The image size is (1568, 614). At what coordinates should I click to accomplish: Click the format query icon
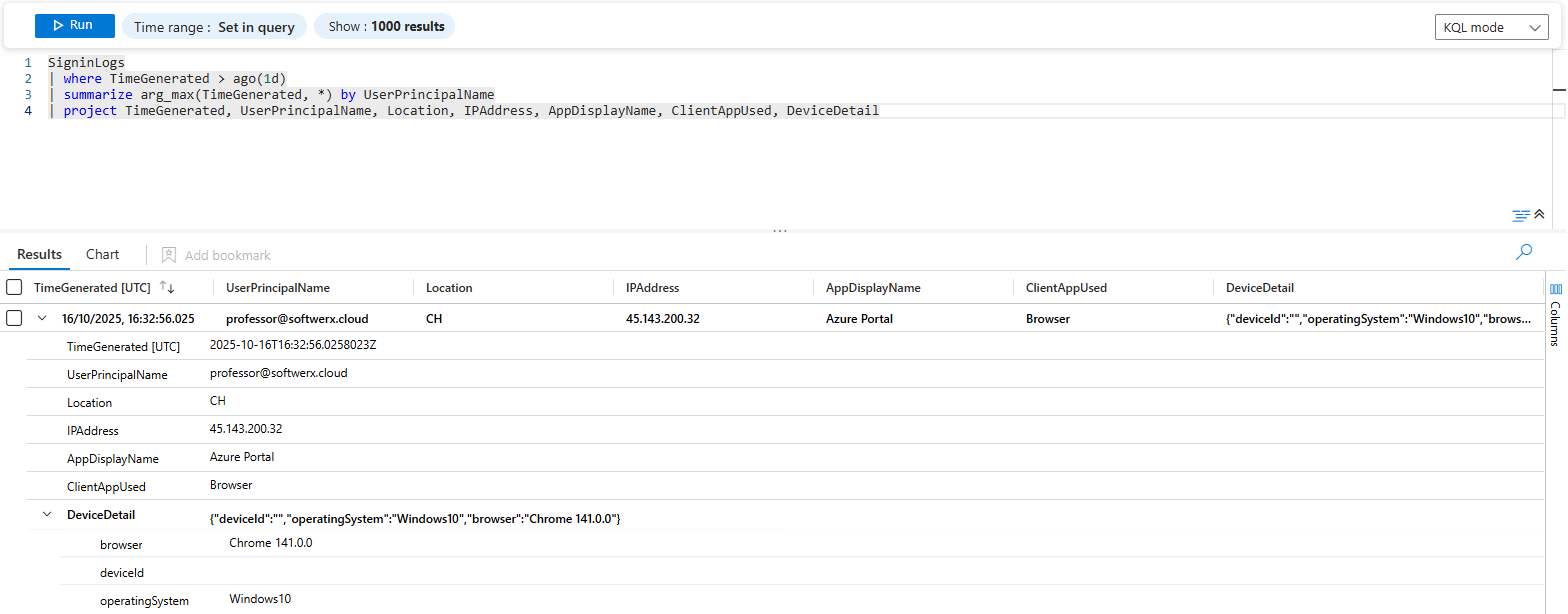1520,215
